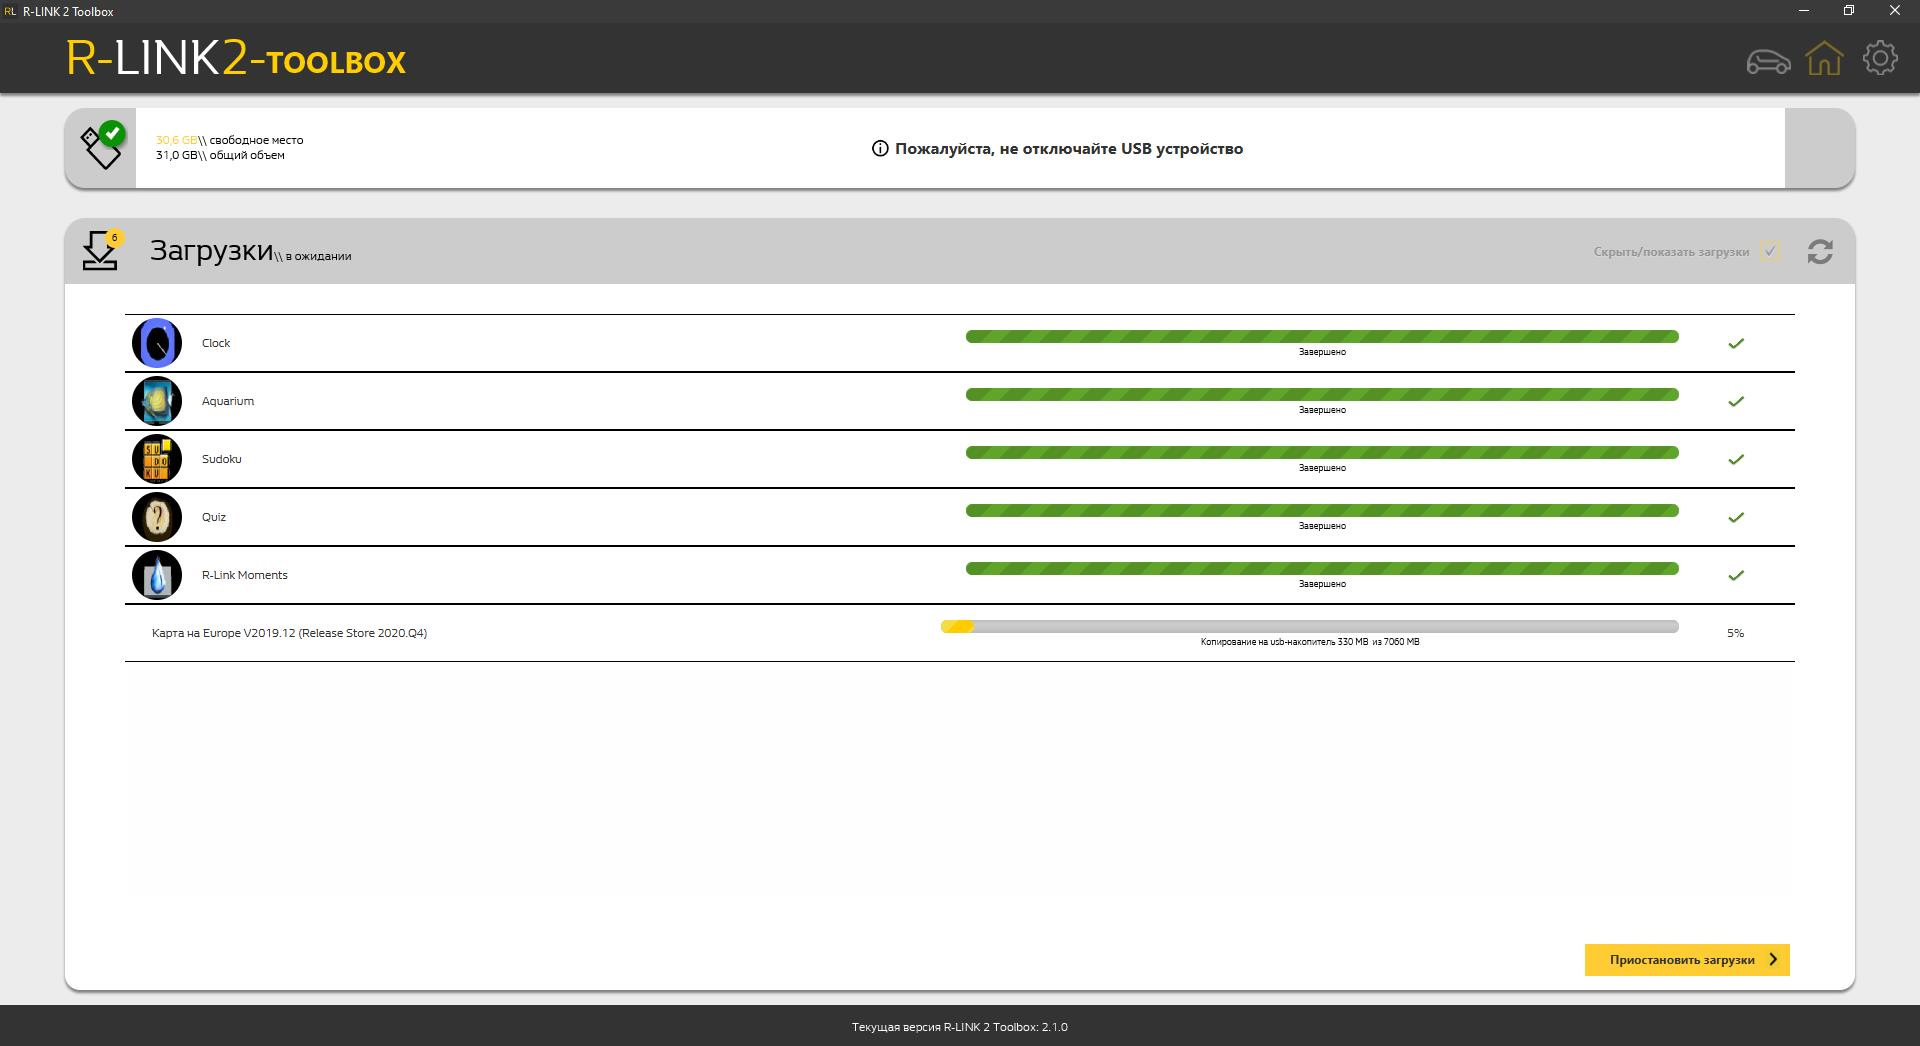
Task: Click the Clock download progress bar
Action: (1322, 337)
